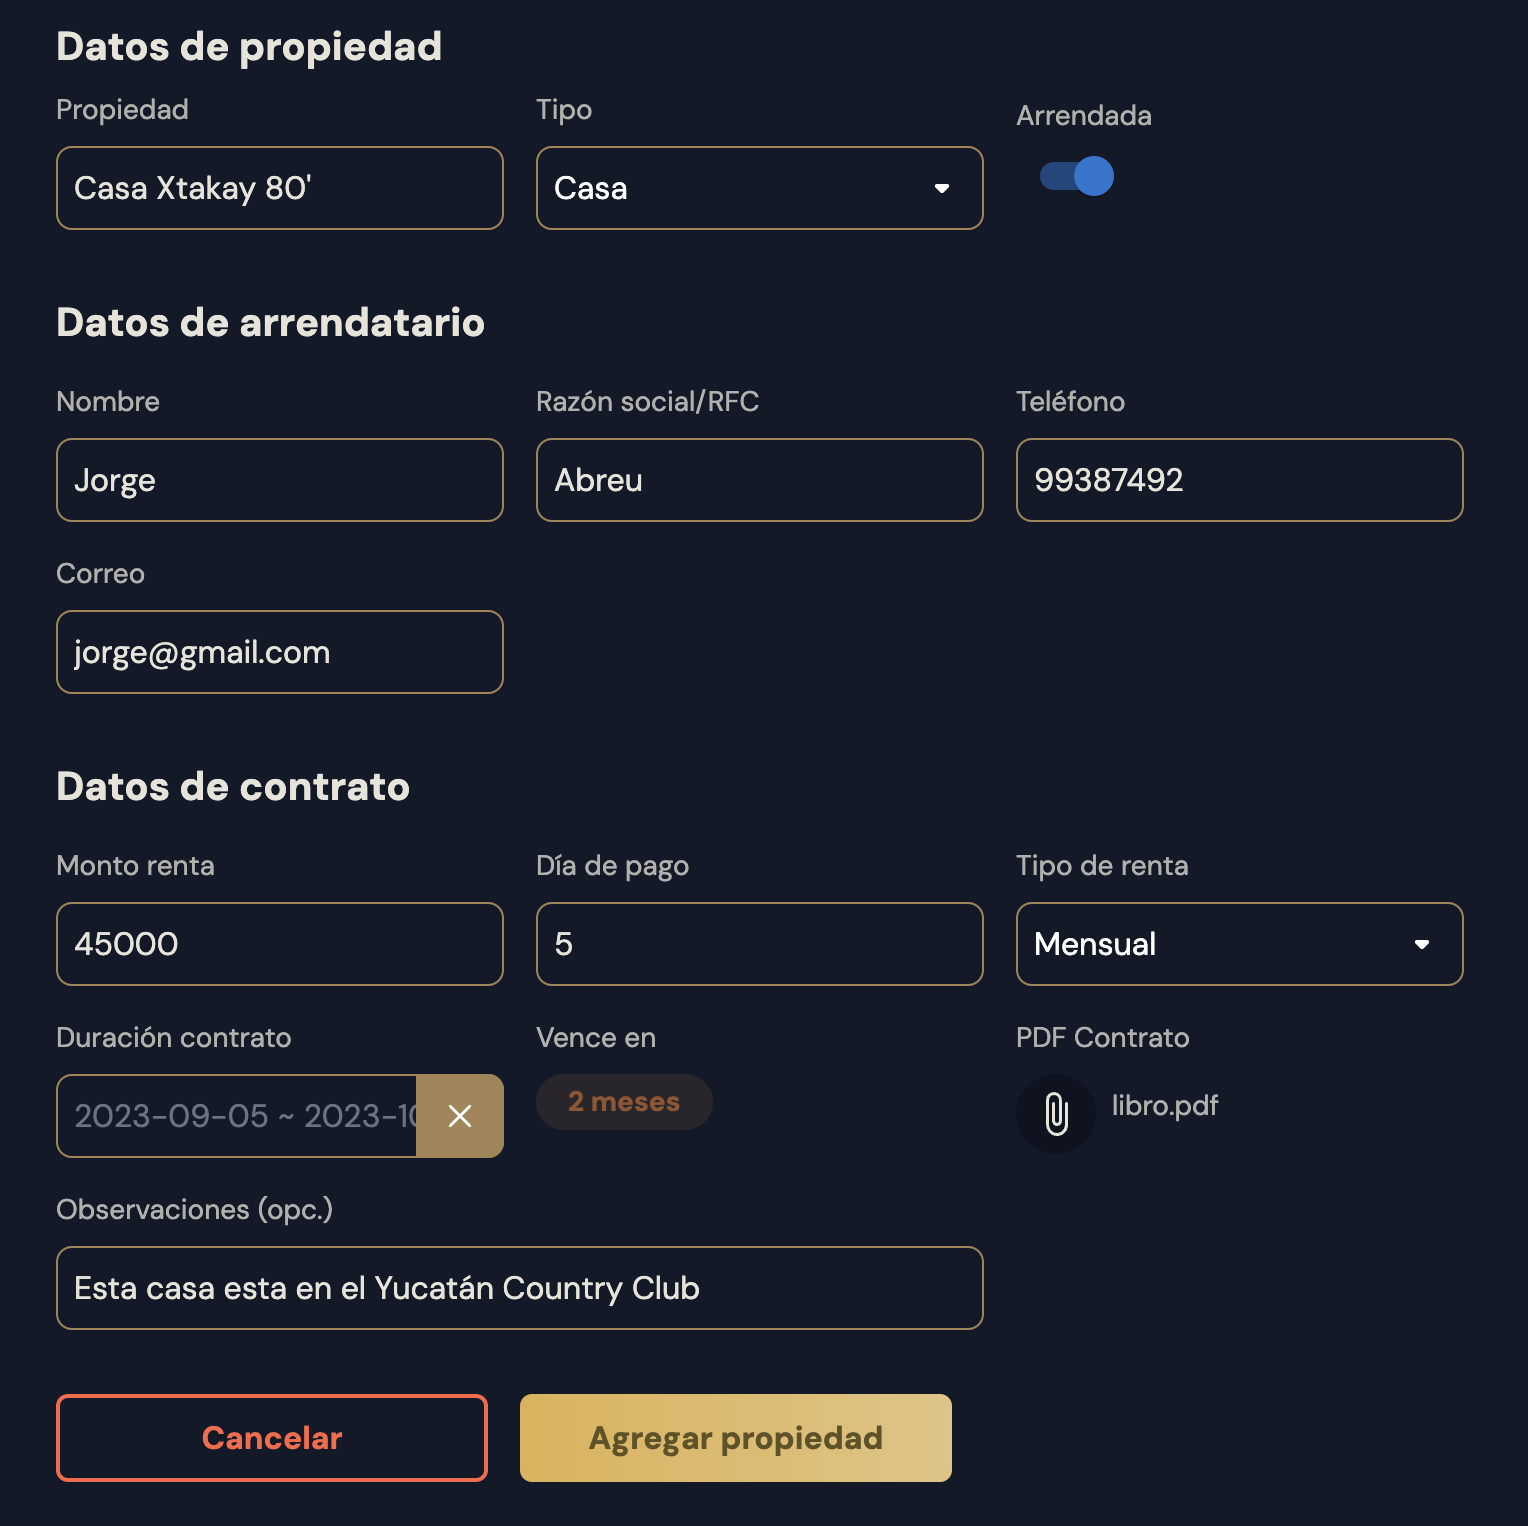Expand the Tipo de renta dropdown

[1239, 944]
